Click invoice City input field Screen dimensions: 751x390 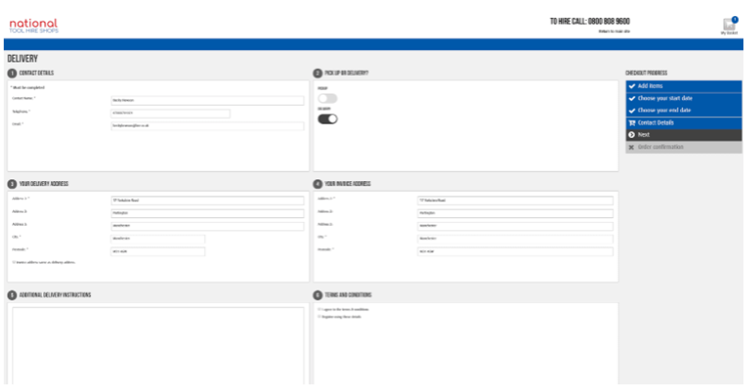point(515,239)
